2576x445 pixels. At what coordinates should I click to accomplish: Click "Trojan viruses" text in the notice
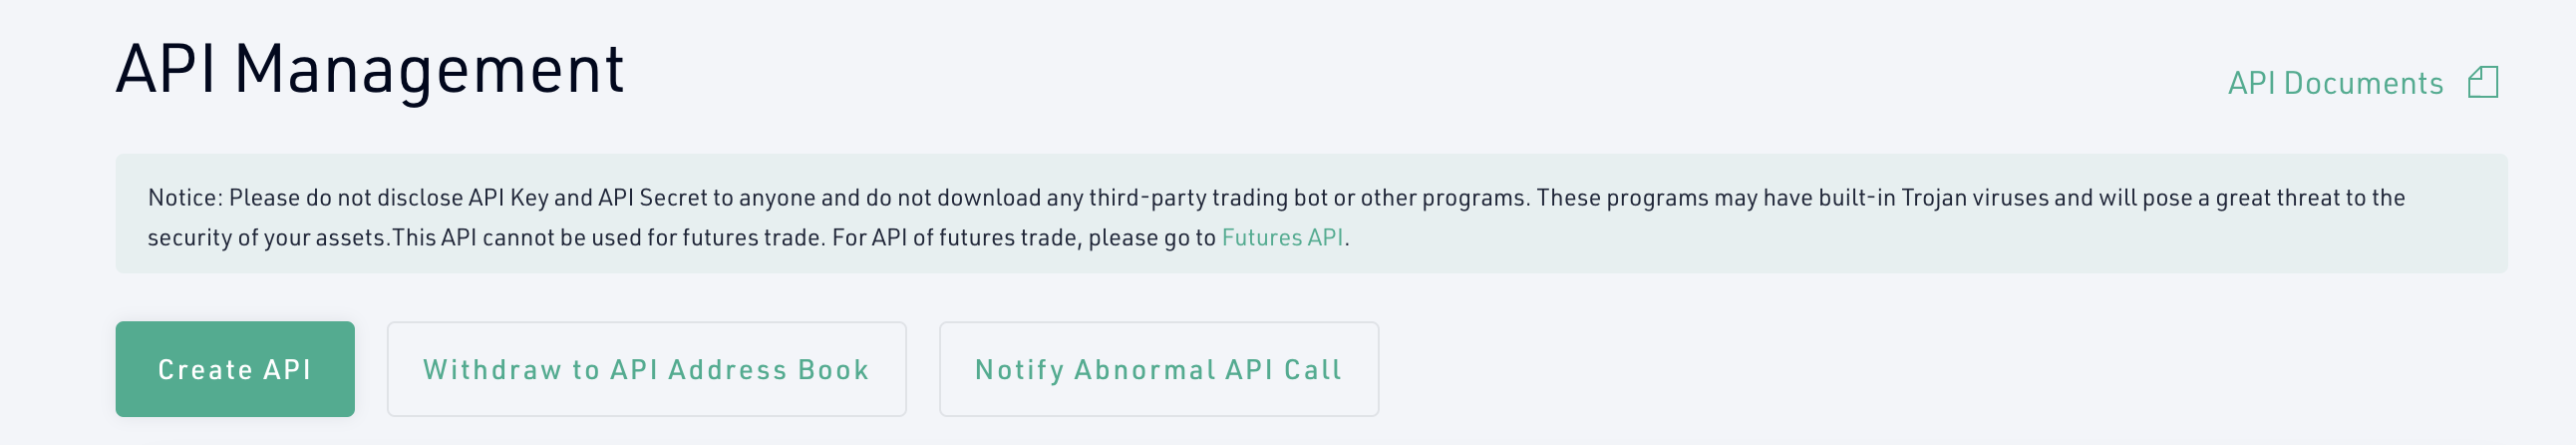(x=1974, y=198)
